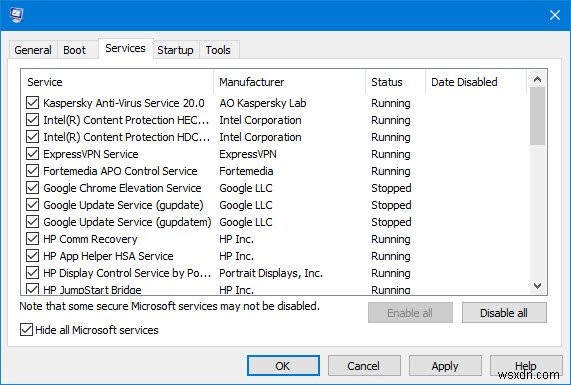
Task: Select Google Update Service (gupdatem) name
Action: pyautogui.click(x=127, y=222)
